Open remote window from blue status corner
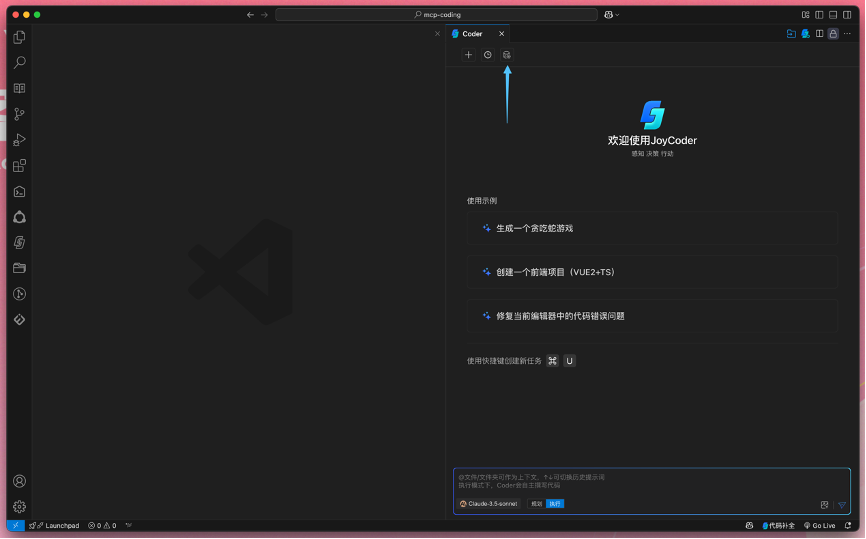The height and width of the screenshot is (539, 866). point(15,526)
